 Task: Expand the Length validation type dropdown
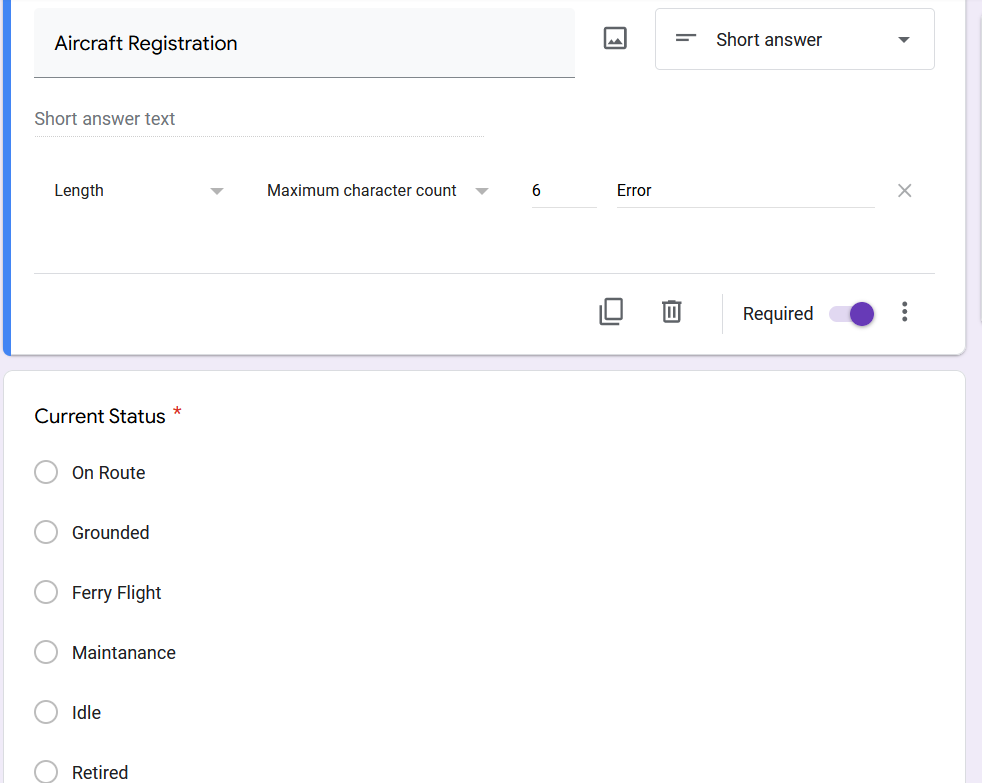tap(138, 191)
